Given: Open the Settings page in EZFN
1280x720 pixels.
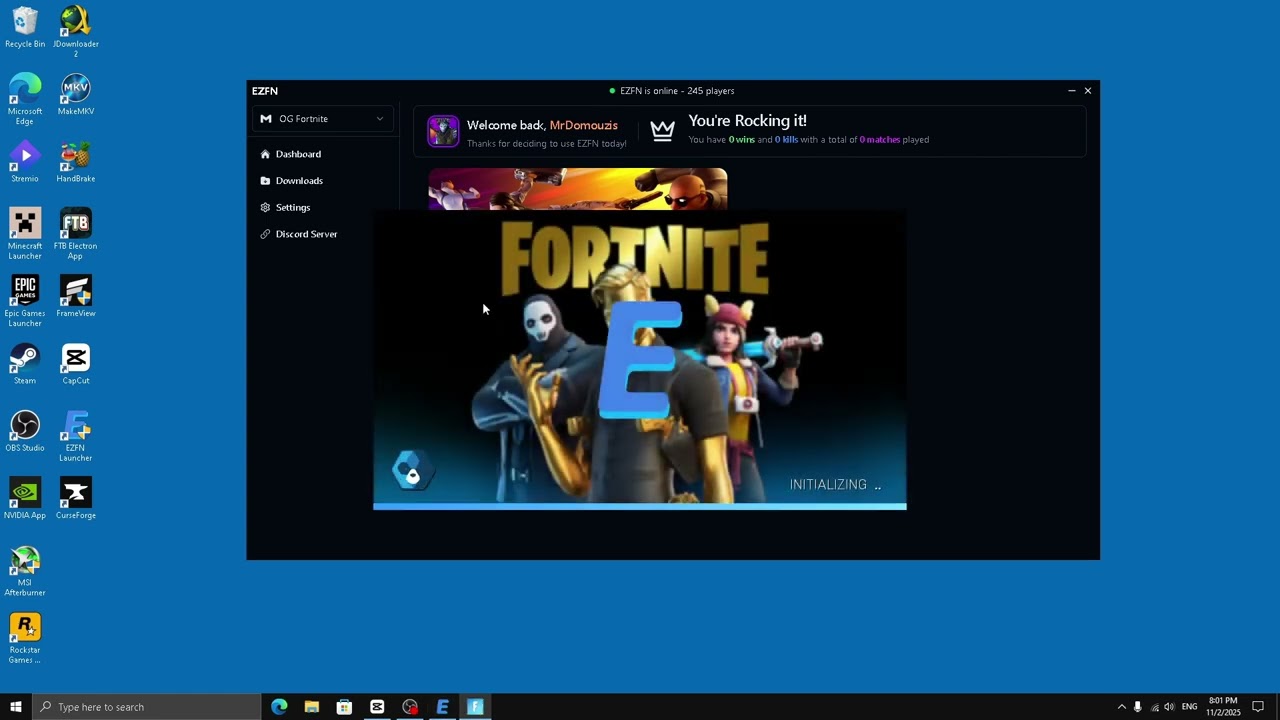Looking at the screenshot, I should coord(285,207).
